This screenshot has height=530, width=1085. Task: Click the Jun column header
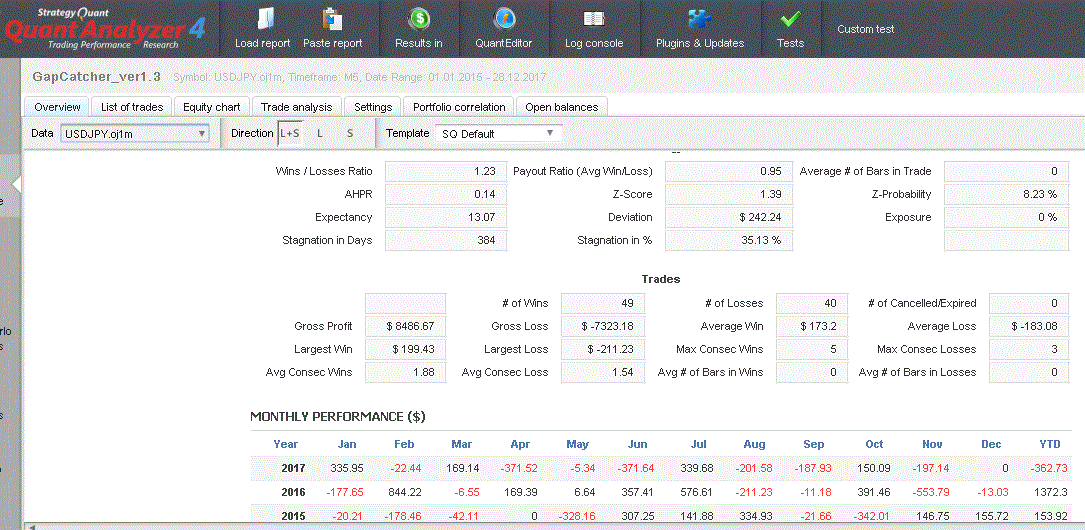(x=637, y=444)
